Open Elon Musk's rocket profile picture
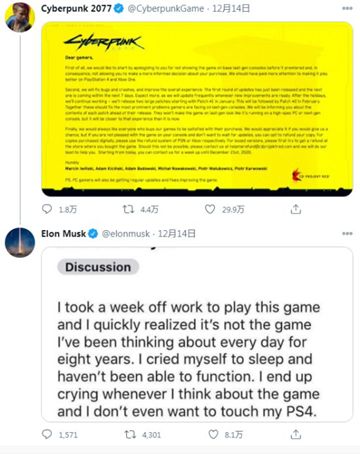The image size is (360, 454). (x=20, y=242)
